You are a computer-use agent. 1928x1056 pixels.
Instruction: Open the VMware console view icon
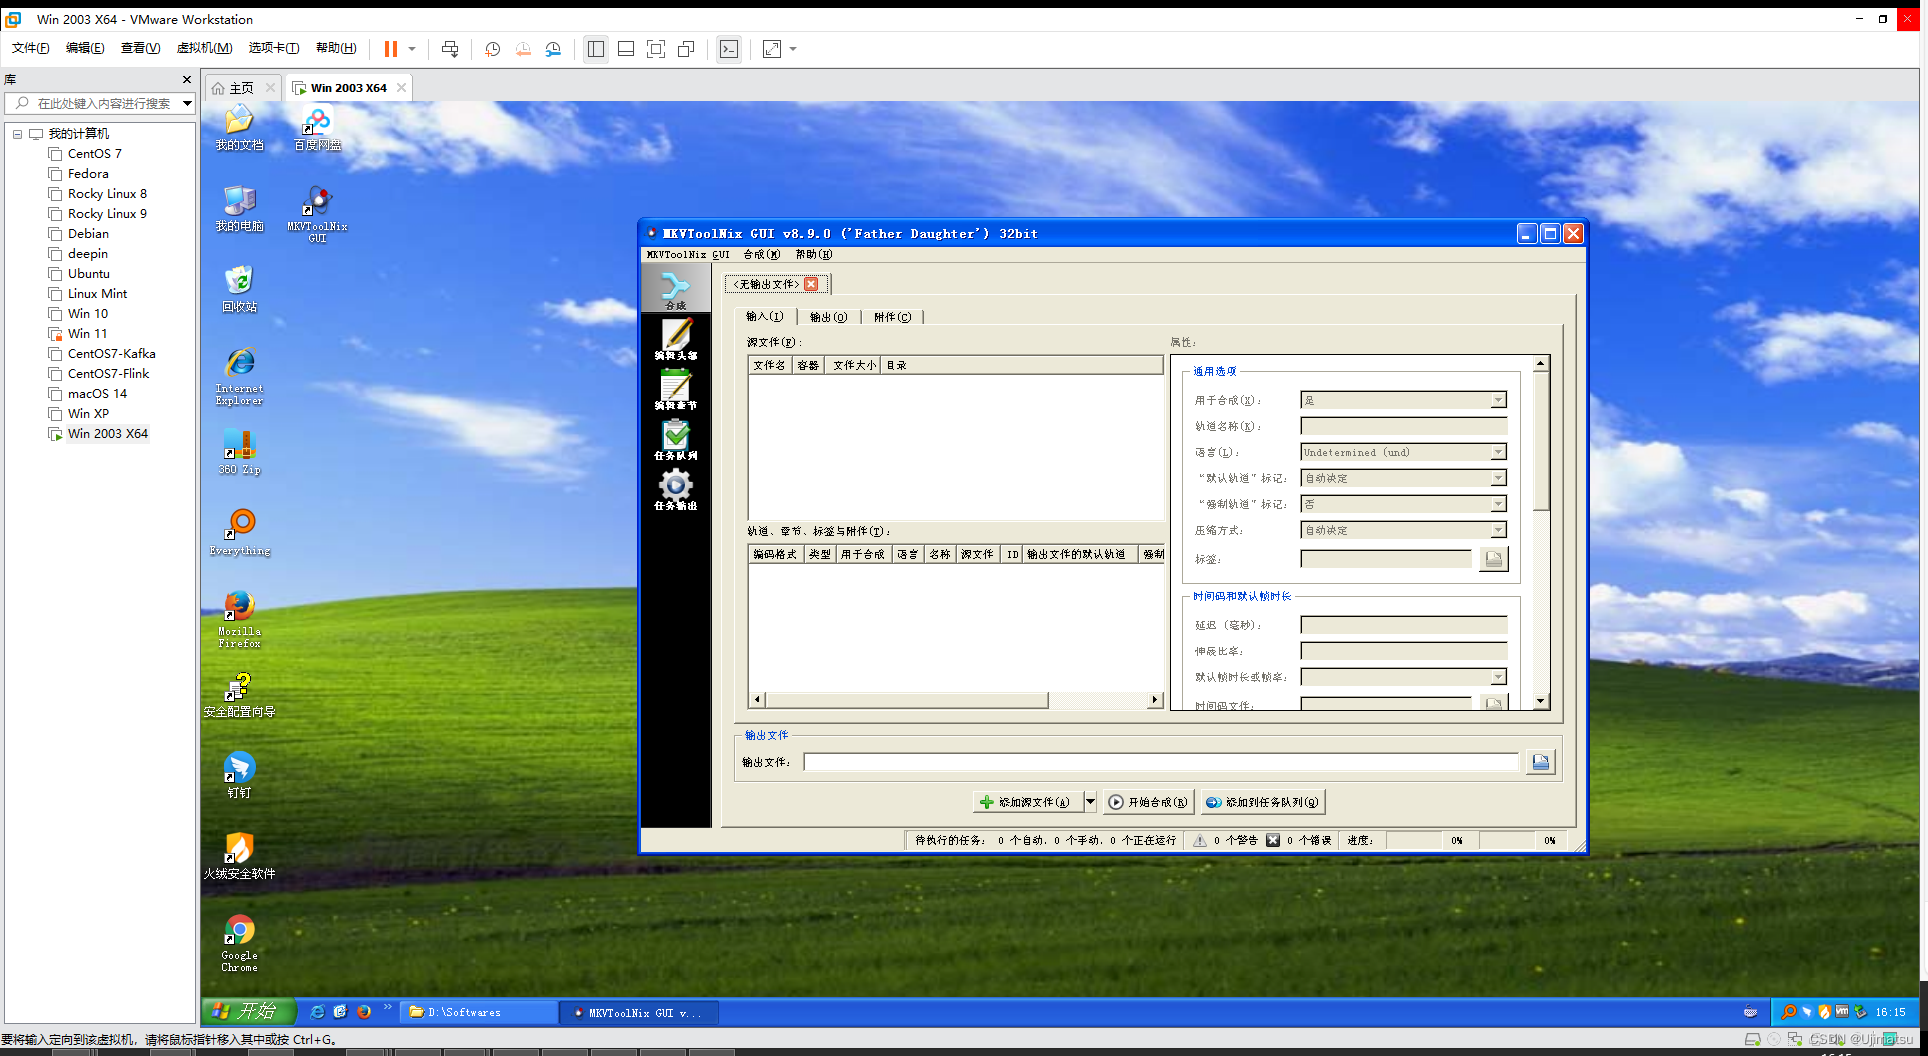729,49
